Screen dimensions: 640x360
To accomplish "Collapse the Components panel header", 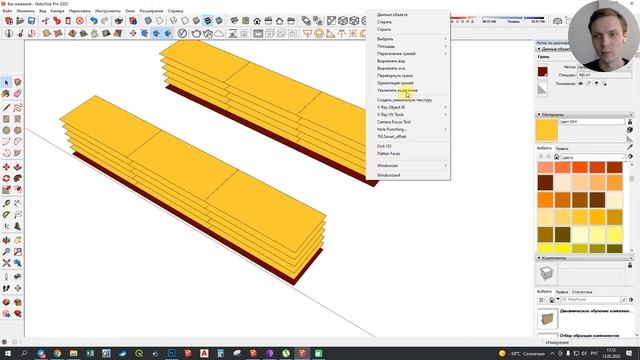I will 585,258.
